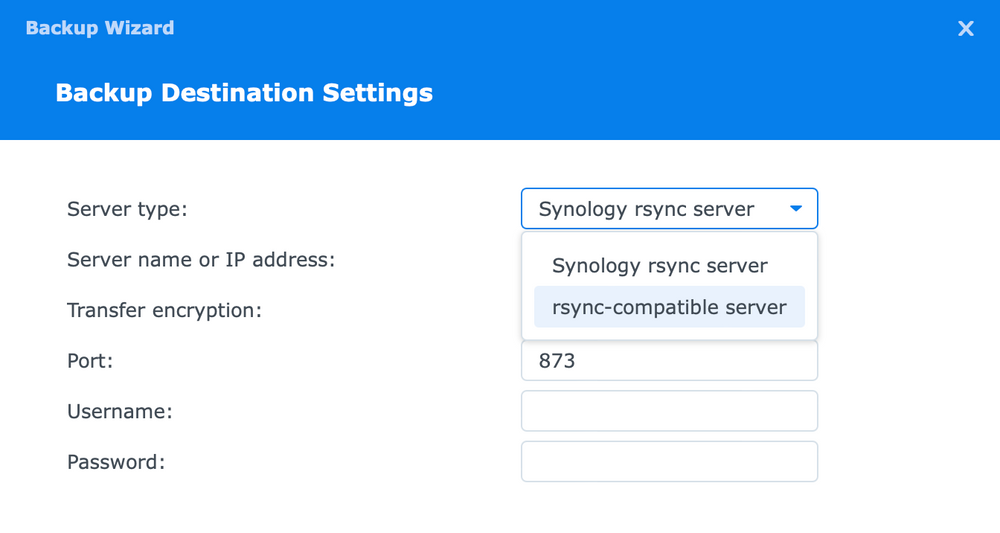Close the Backup Wizard dialog
The height and width of the screenshot is (533, 1000).
(x=966, y=28)
